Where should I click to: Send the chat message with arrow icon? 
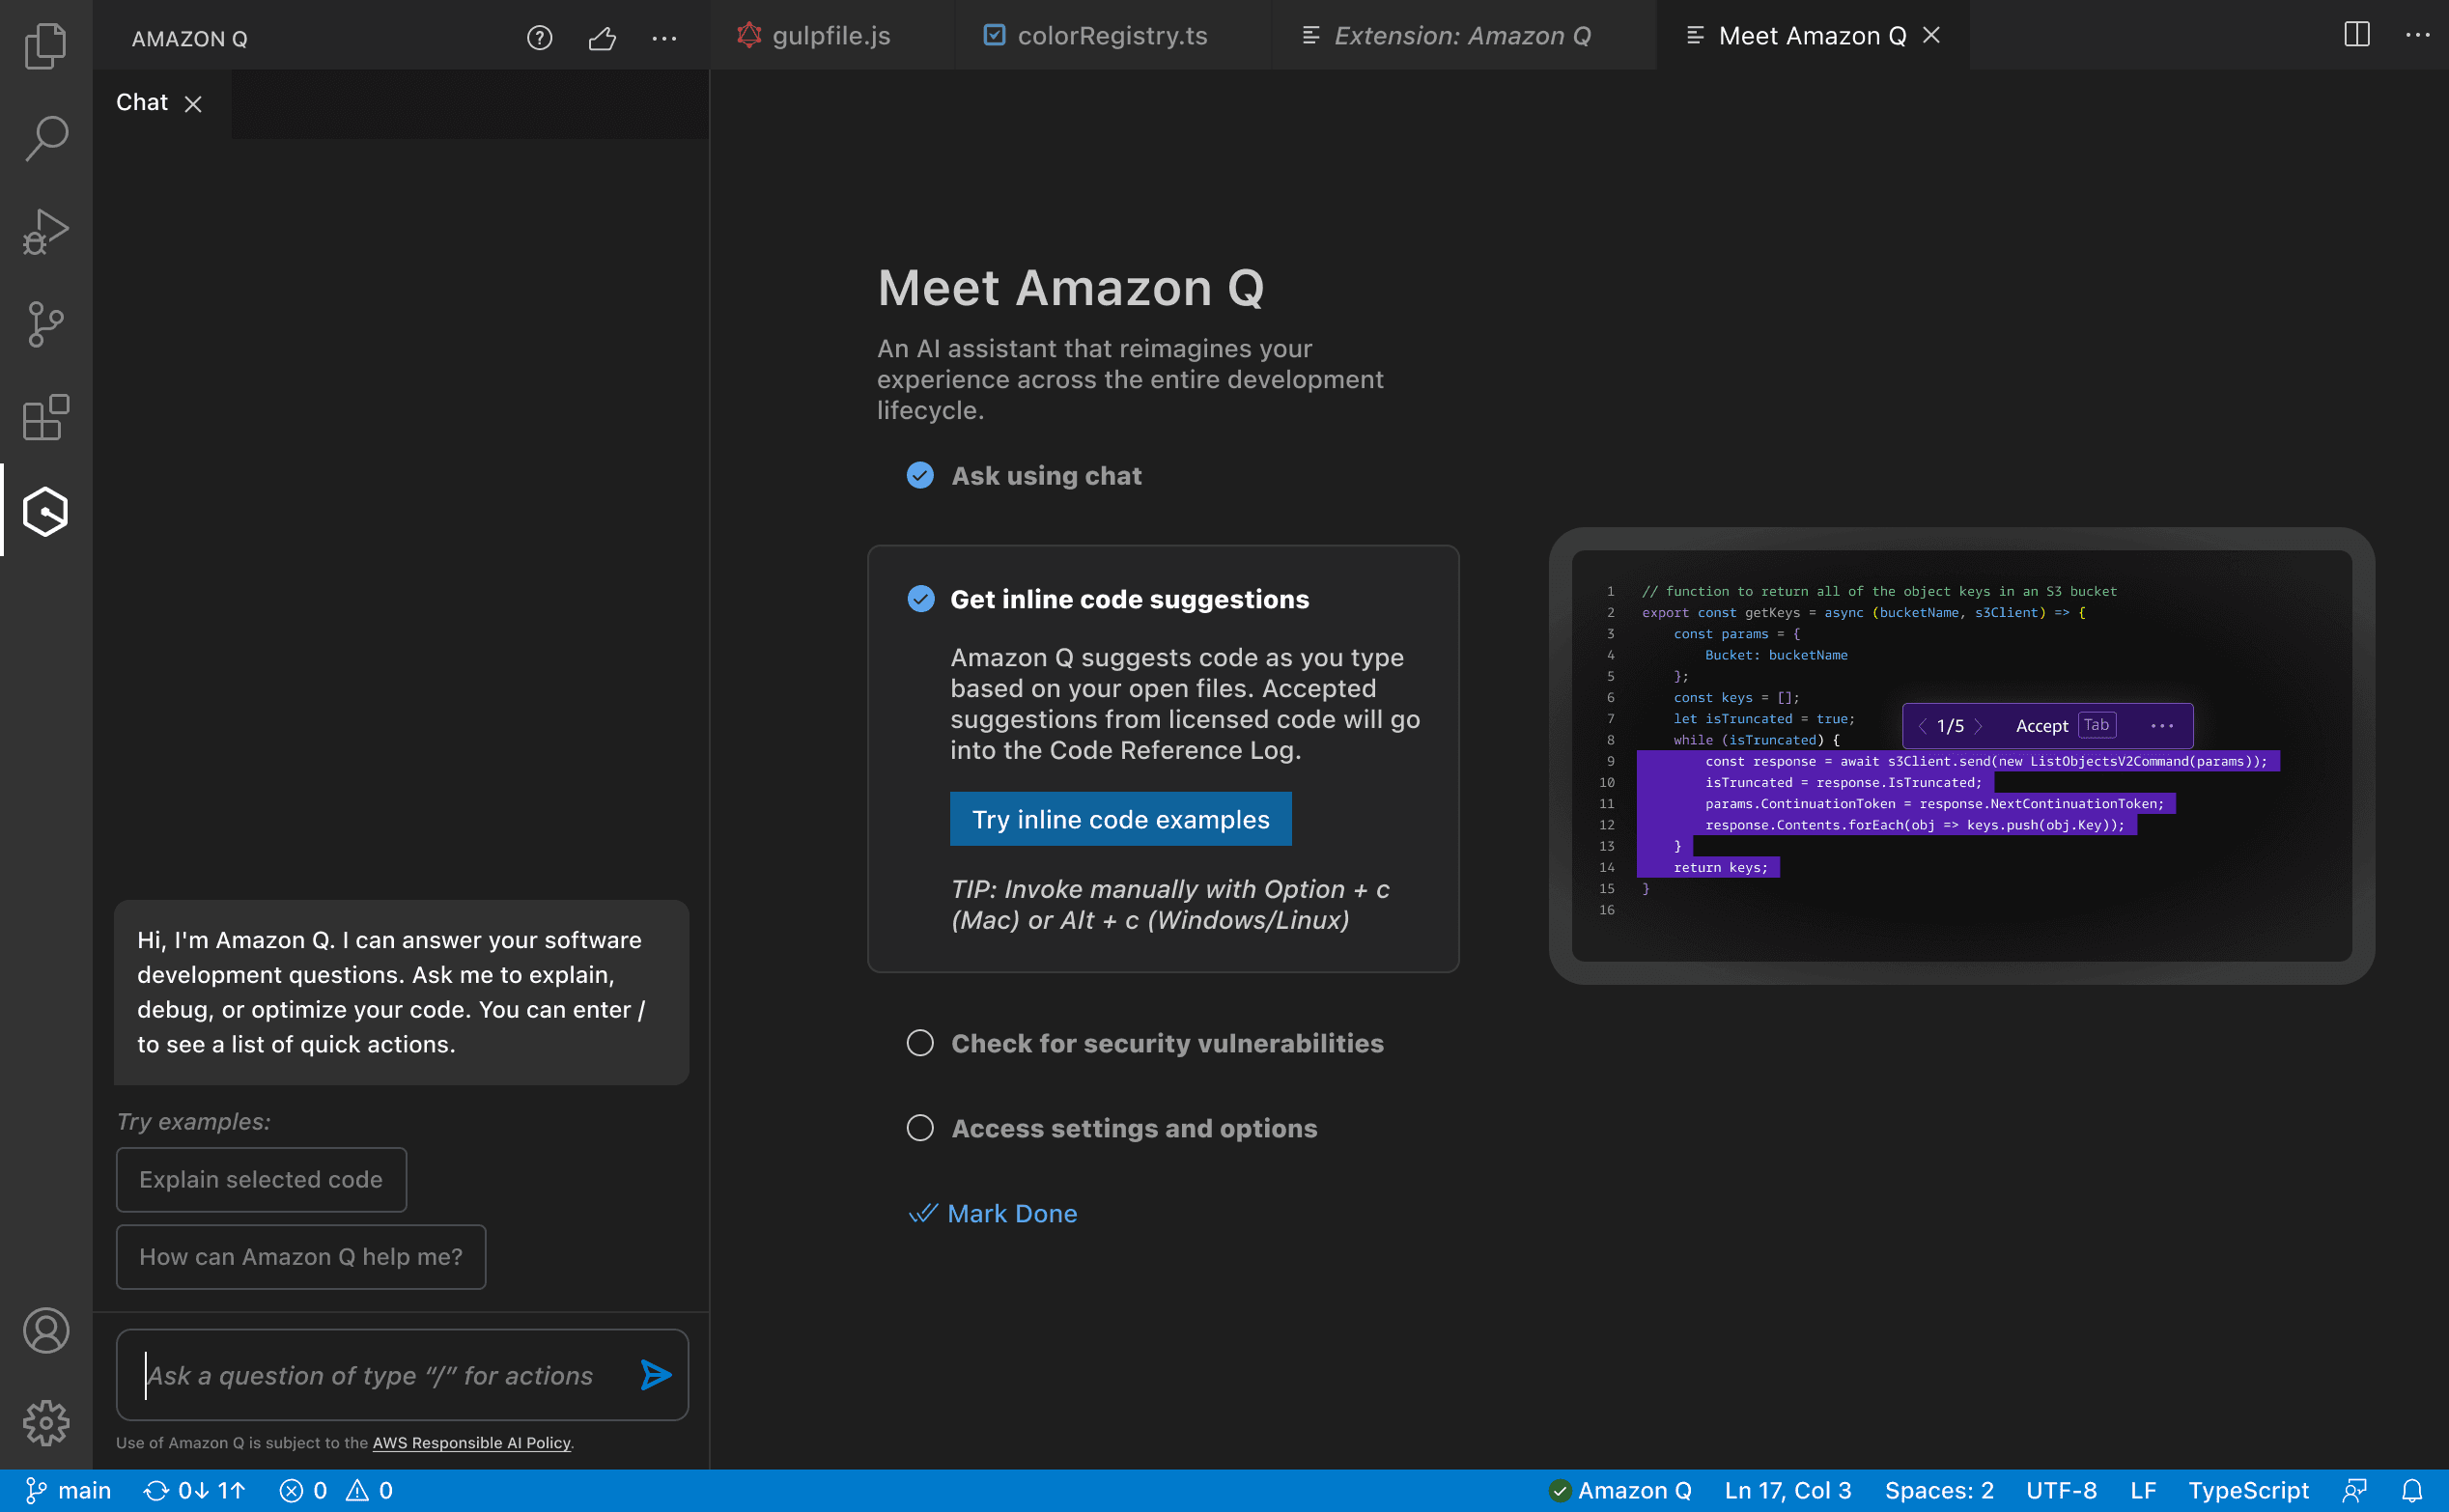point(656,1376)
